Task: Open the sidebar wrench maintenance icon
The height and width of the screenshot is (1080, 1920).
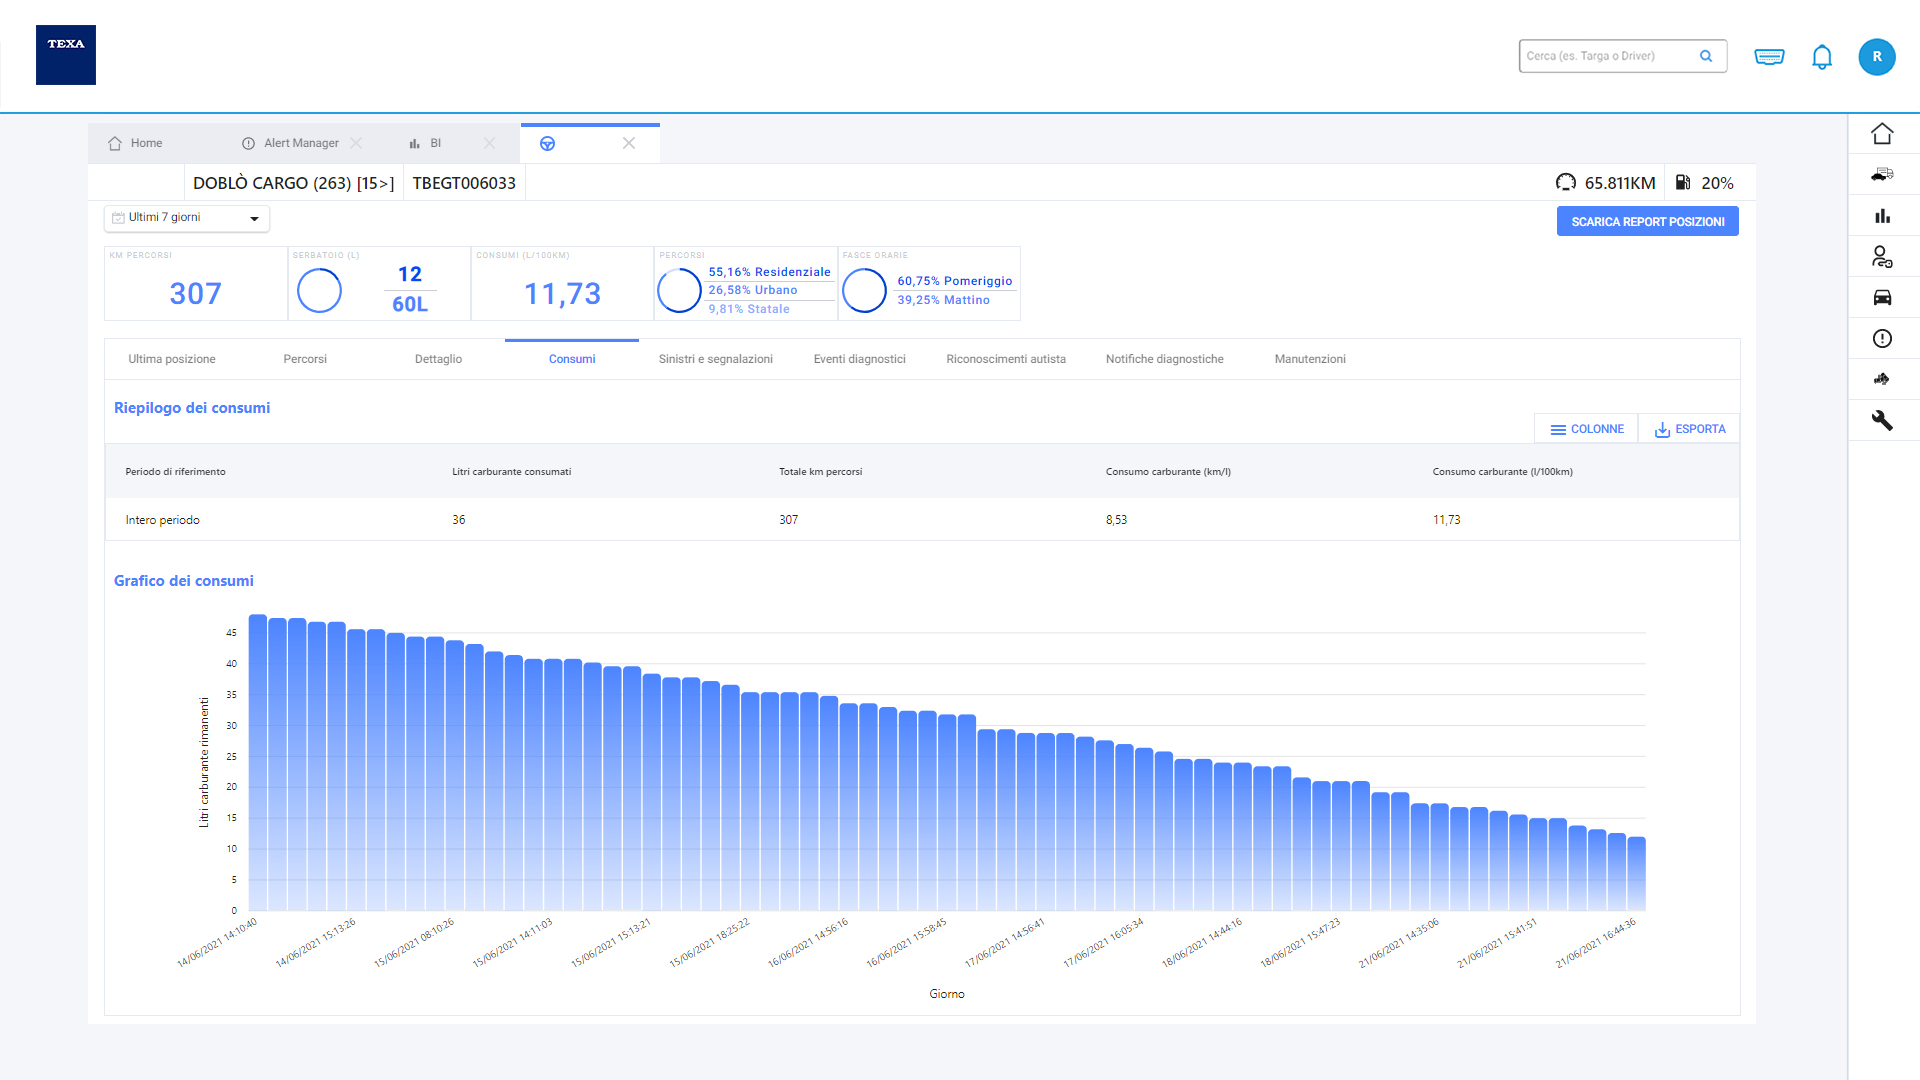Action: (1882, 420)
